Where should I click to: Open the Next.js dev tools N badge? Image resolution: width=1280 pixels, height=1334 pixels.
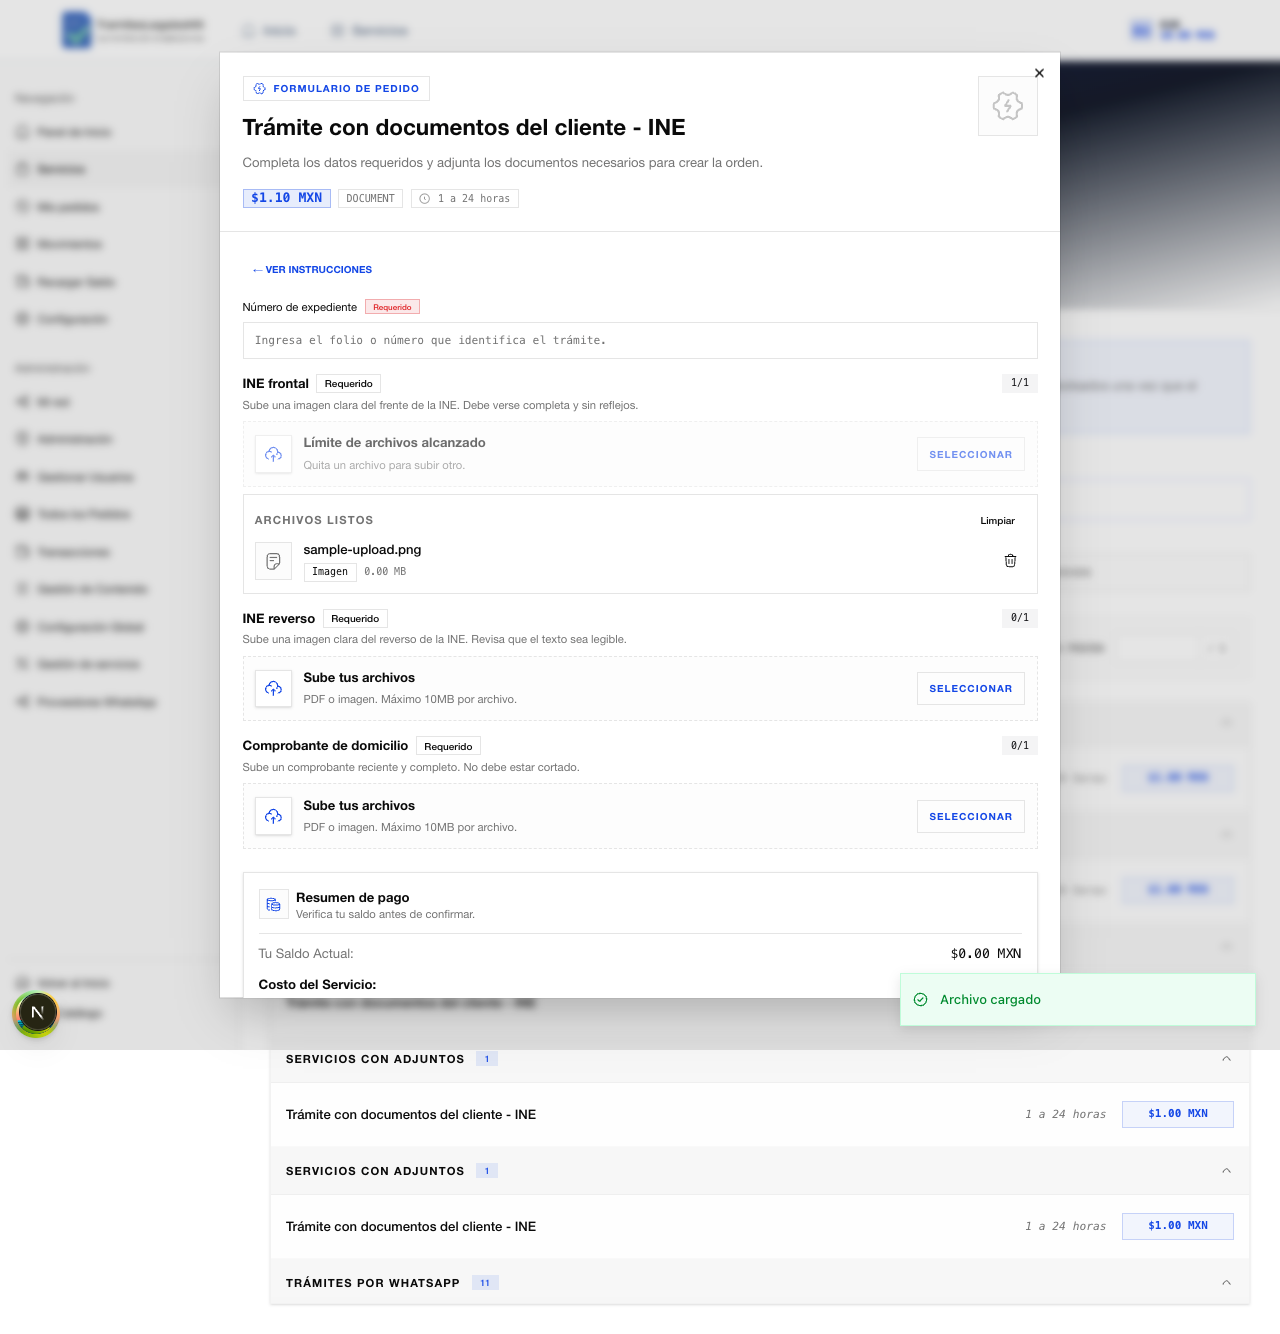click(x=37, y=1012)
